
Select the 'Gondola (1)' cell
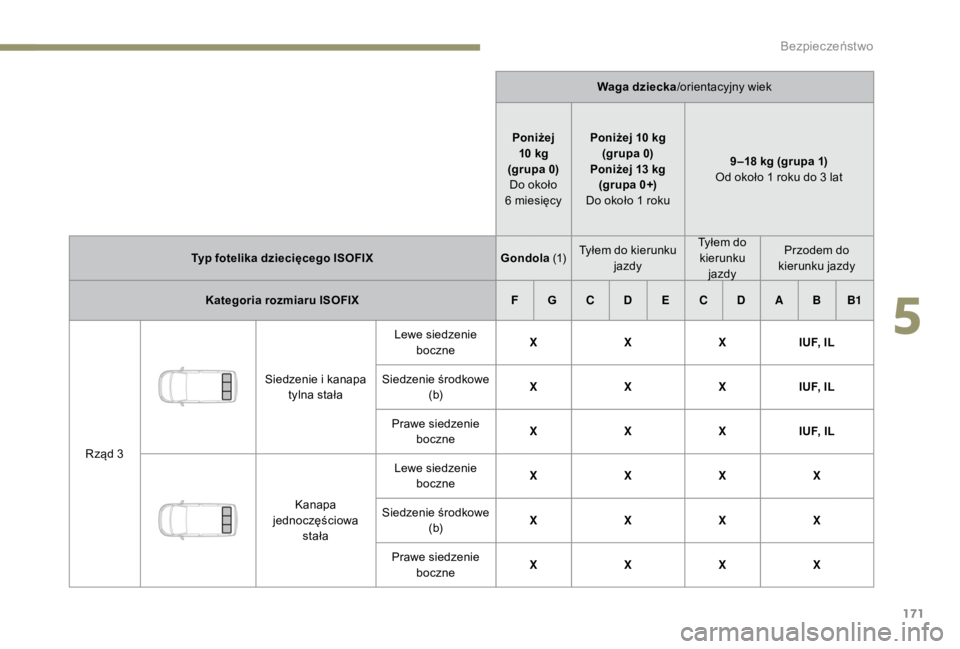[x=533, y=258]
